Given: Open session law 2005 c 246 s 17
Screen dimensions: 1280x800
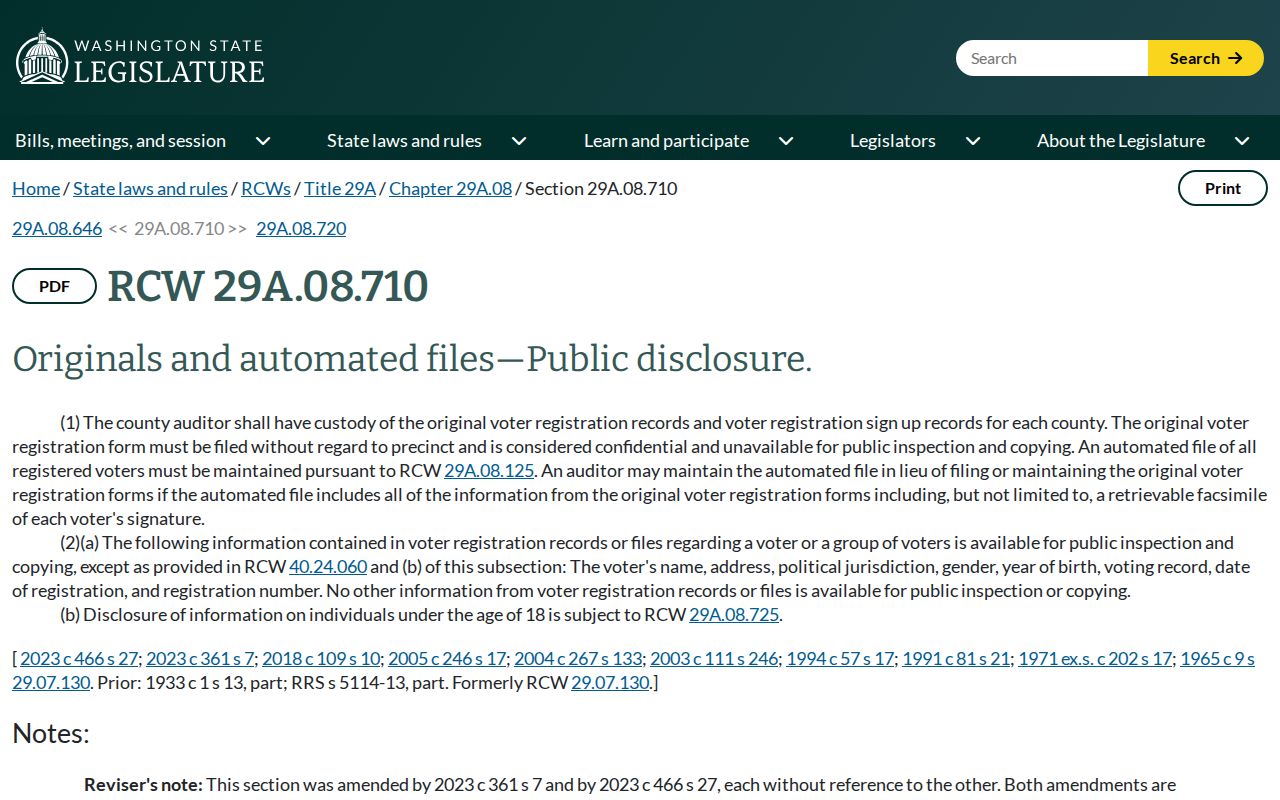Looking at the screenshot, I should [447, 658].
